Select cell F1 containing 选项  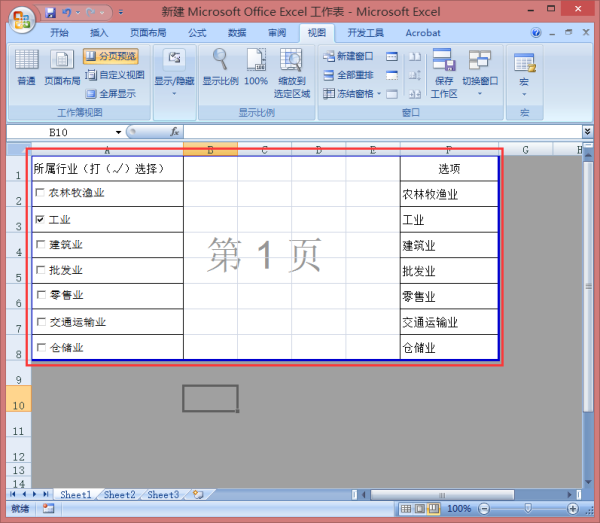click(449, 169)
